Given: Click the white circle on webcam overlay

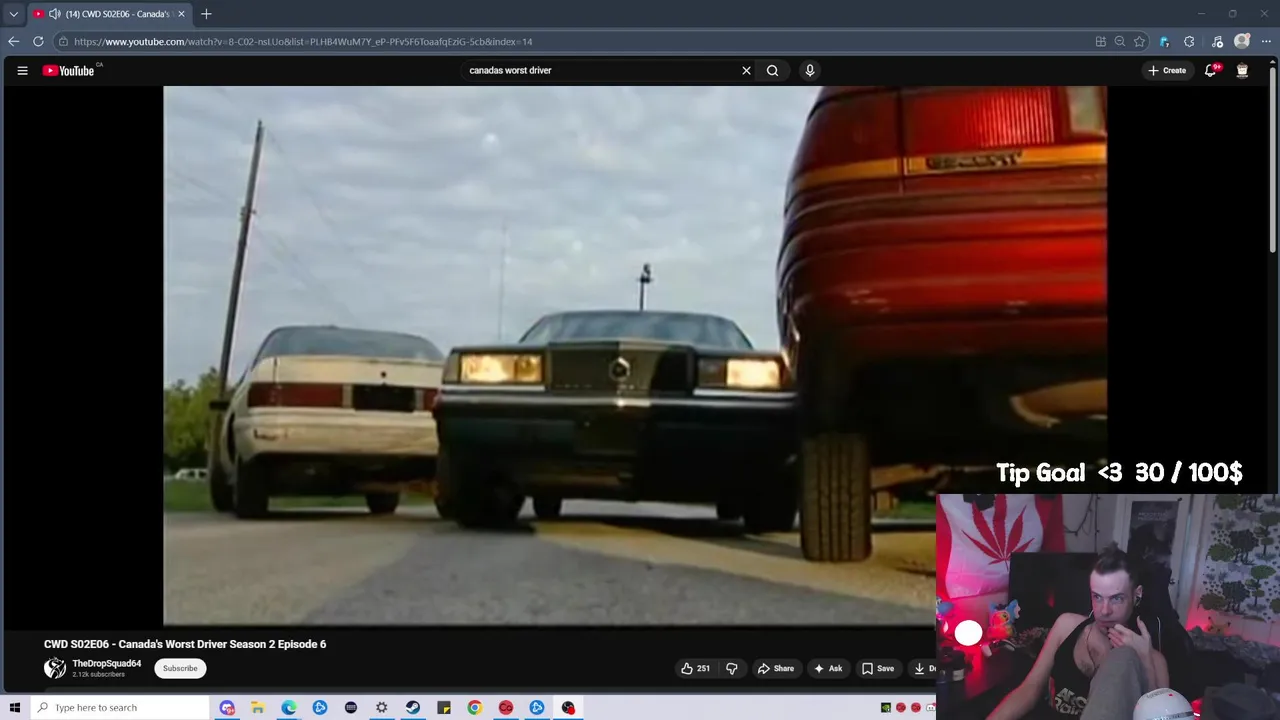Looking at the screenshot, I should click(x=968, y=633).
